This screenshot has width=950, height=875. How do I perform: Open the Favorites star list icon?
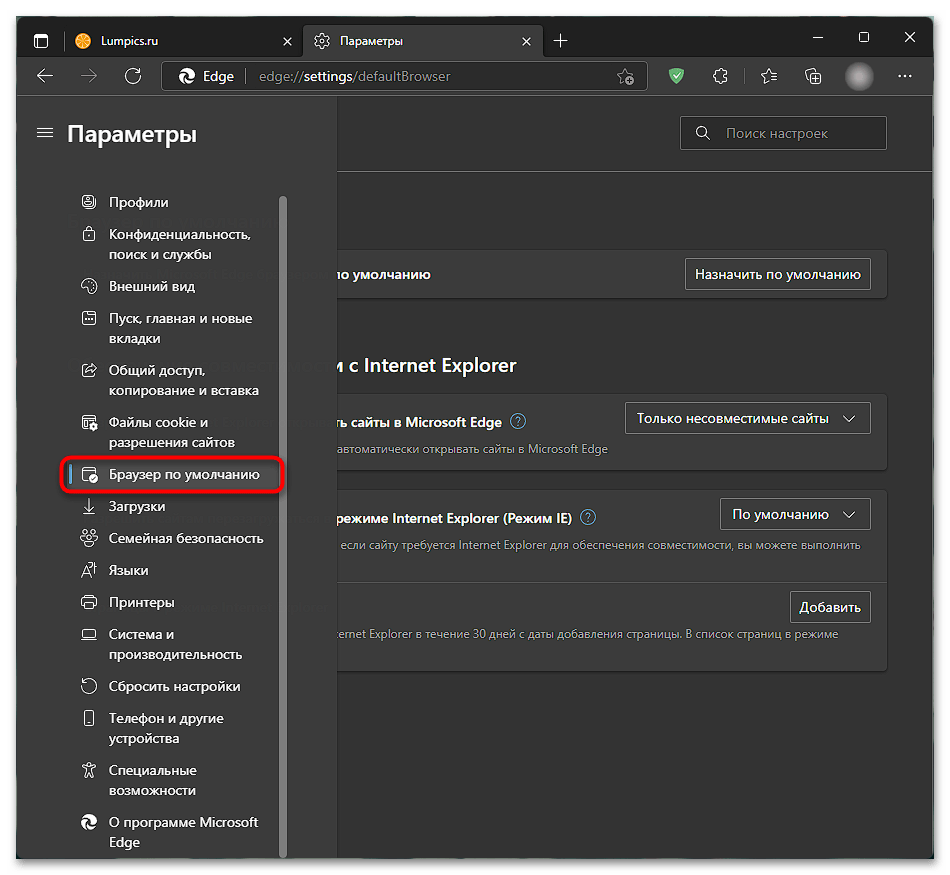[769, 76]
